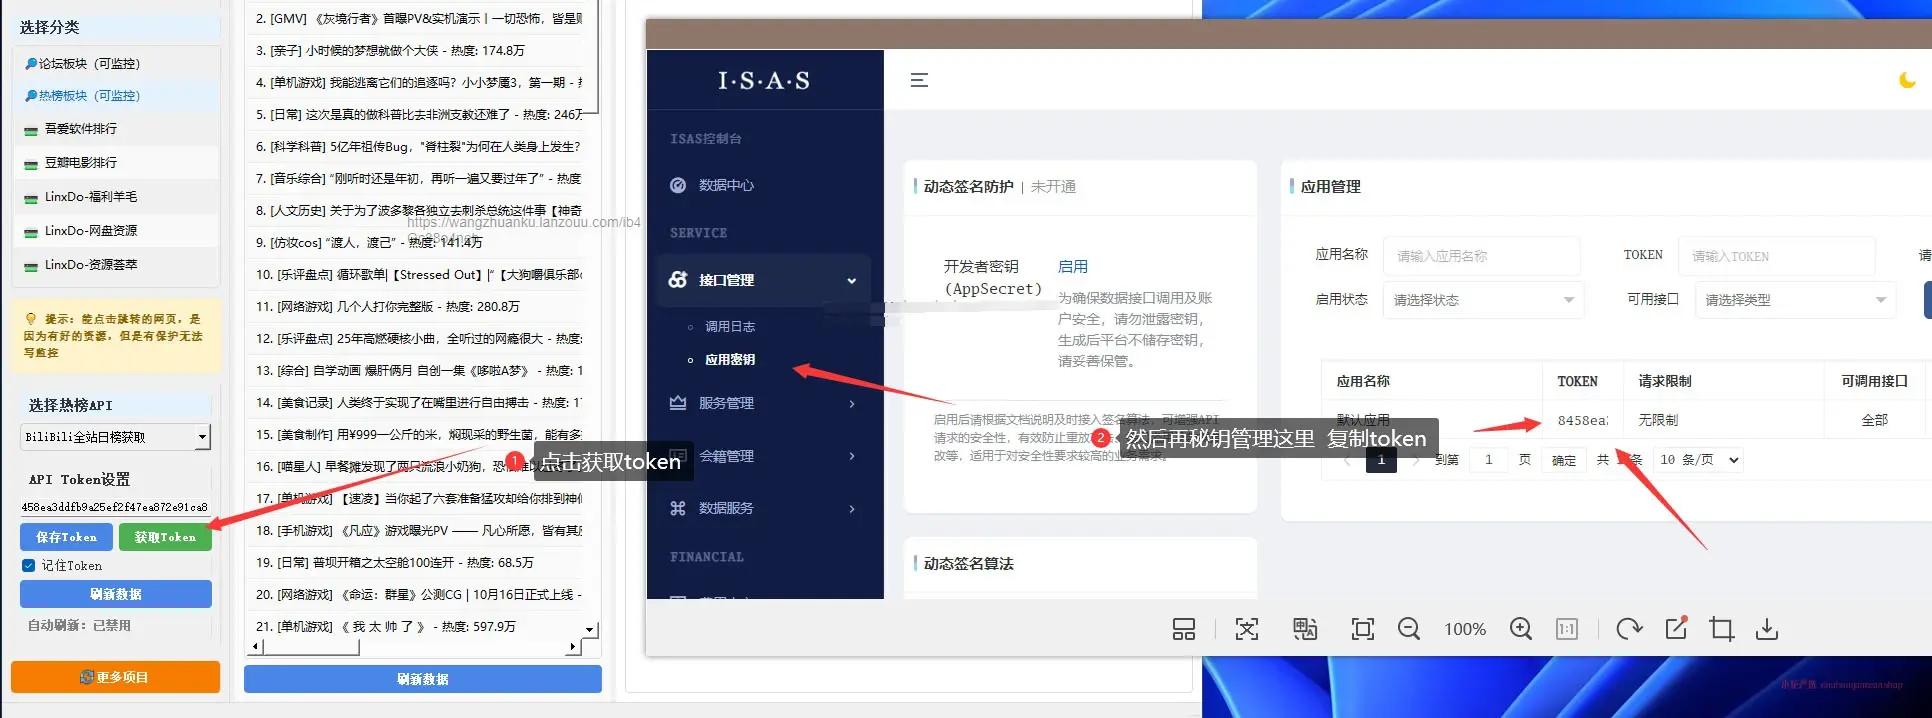Click the icon beside 吾爱软件排行
Screen dimensions: 1932x718
pyautogui.click(x=31, y=131)
